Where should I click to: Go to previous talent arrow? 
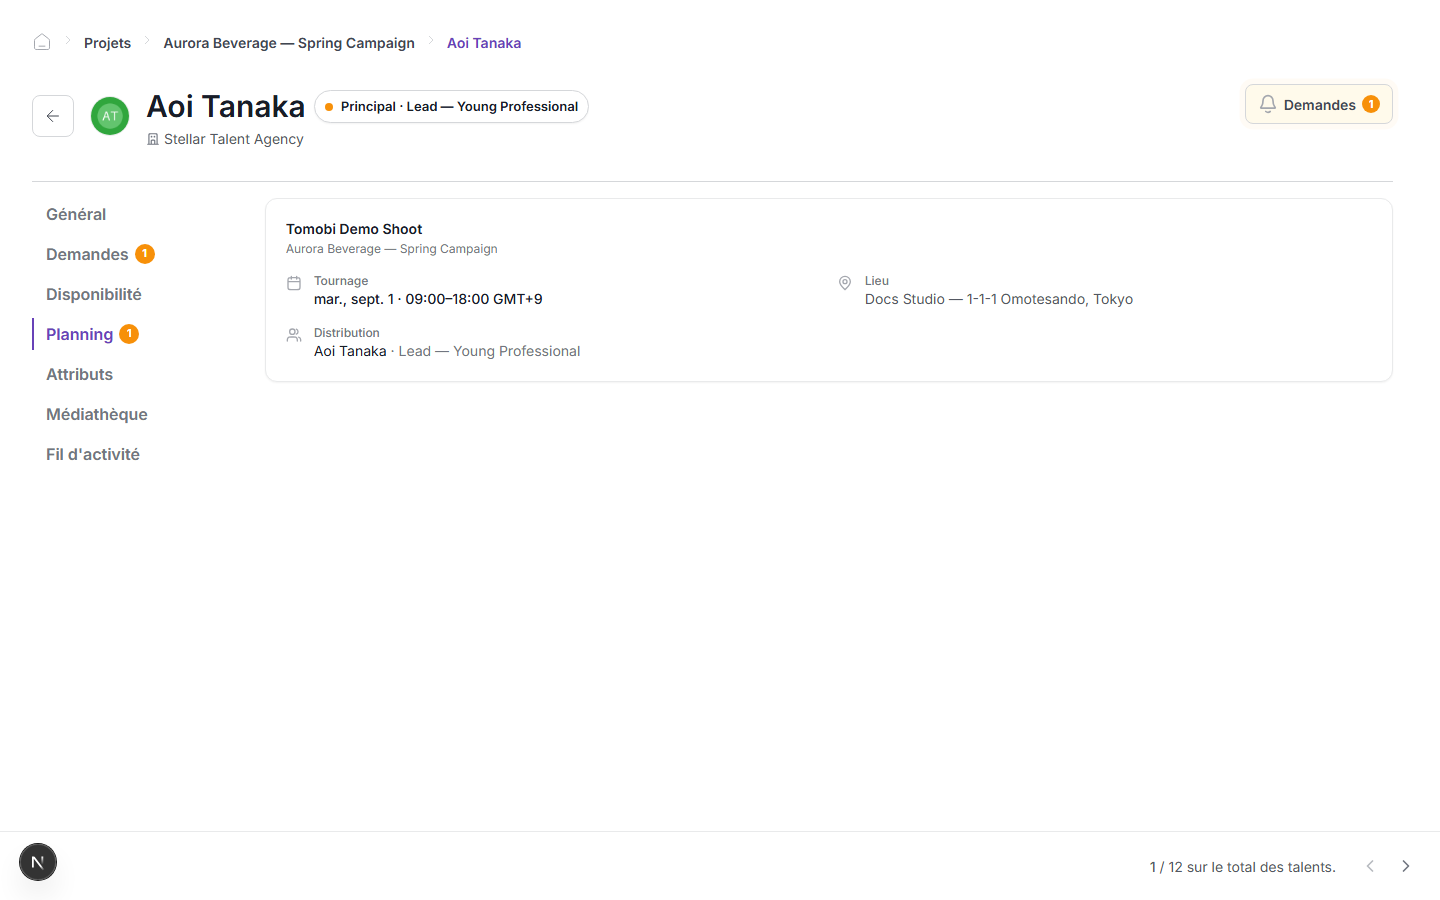tap(1370, 866)
